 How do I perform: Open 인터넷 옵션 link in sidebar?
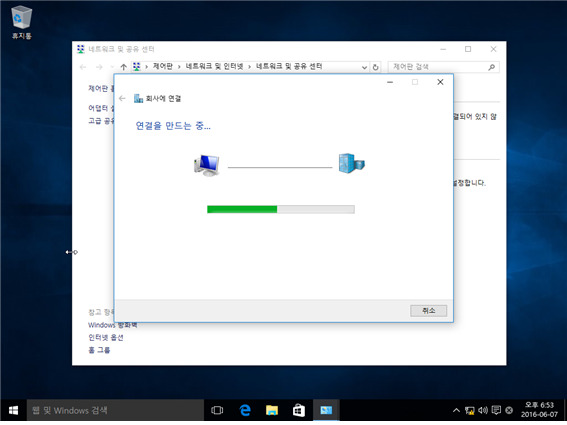106,337
